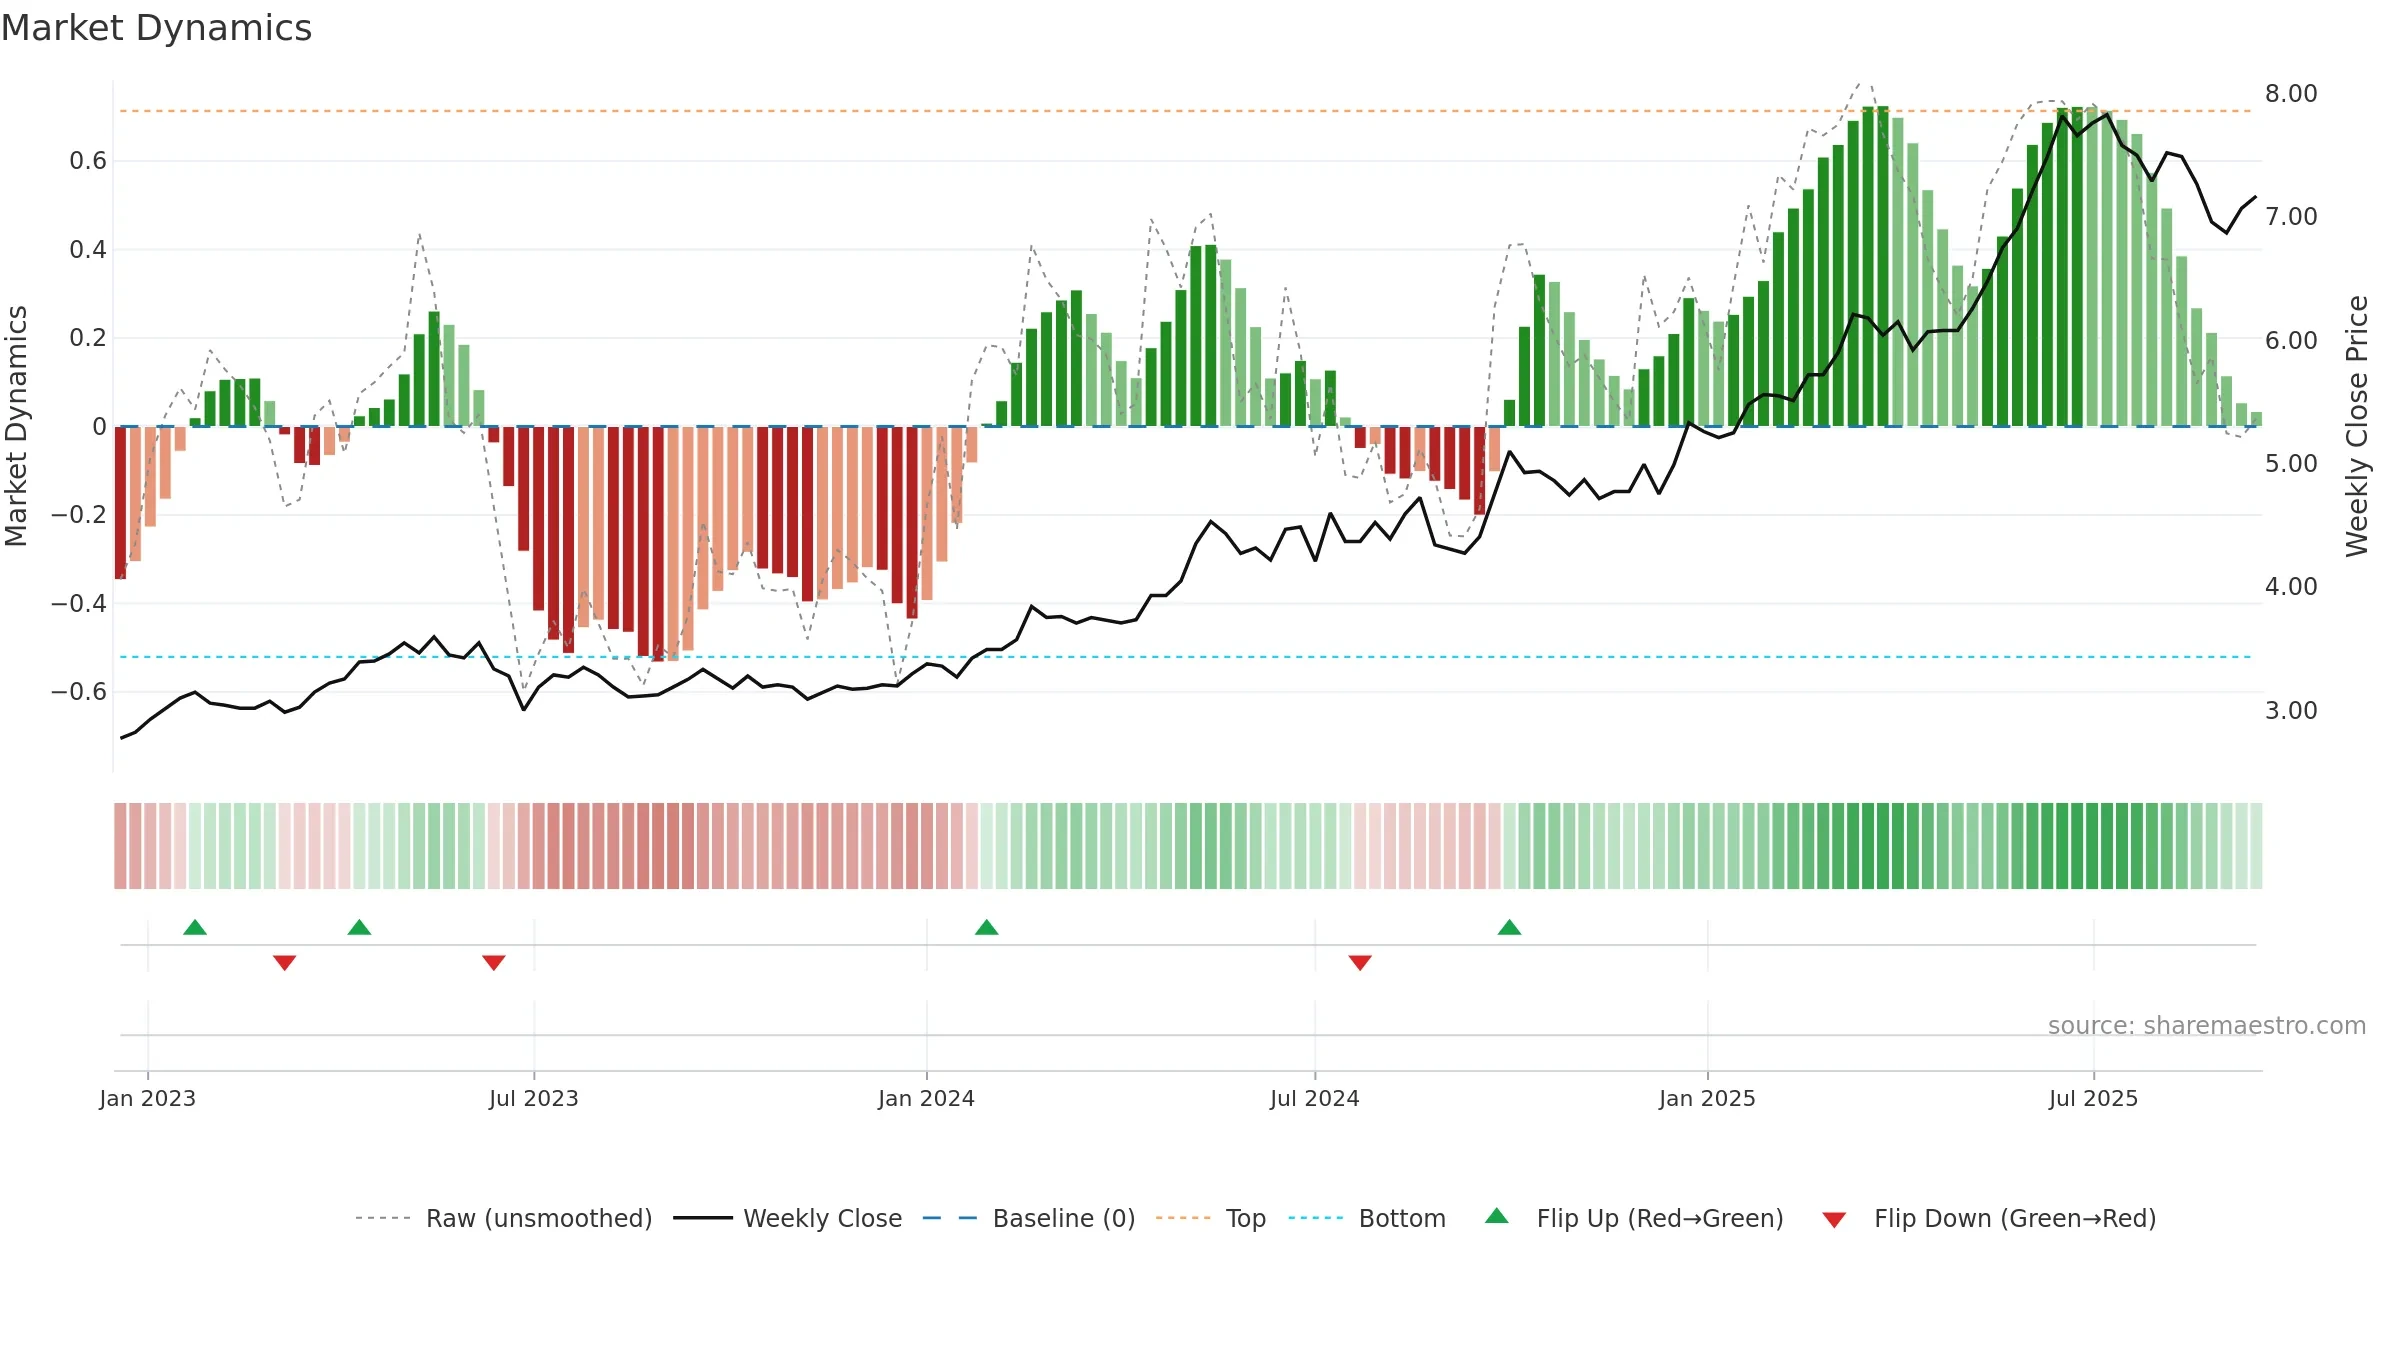
Task: Select the flip-down marker just before Jul 2023
Action: (x=494, y=962)
